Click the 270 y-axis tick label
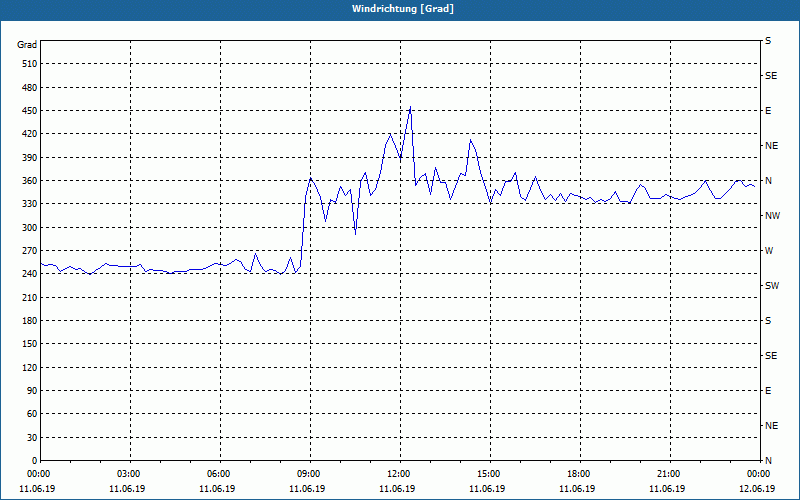This screenshot has width=800, height=500. (30, 251)
